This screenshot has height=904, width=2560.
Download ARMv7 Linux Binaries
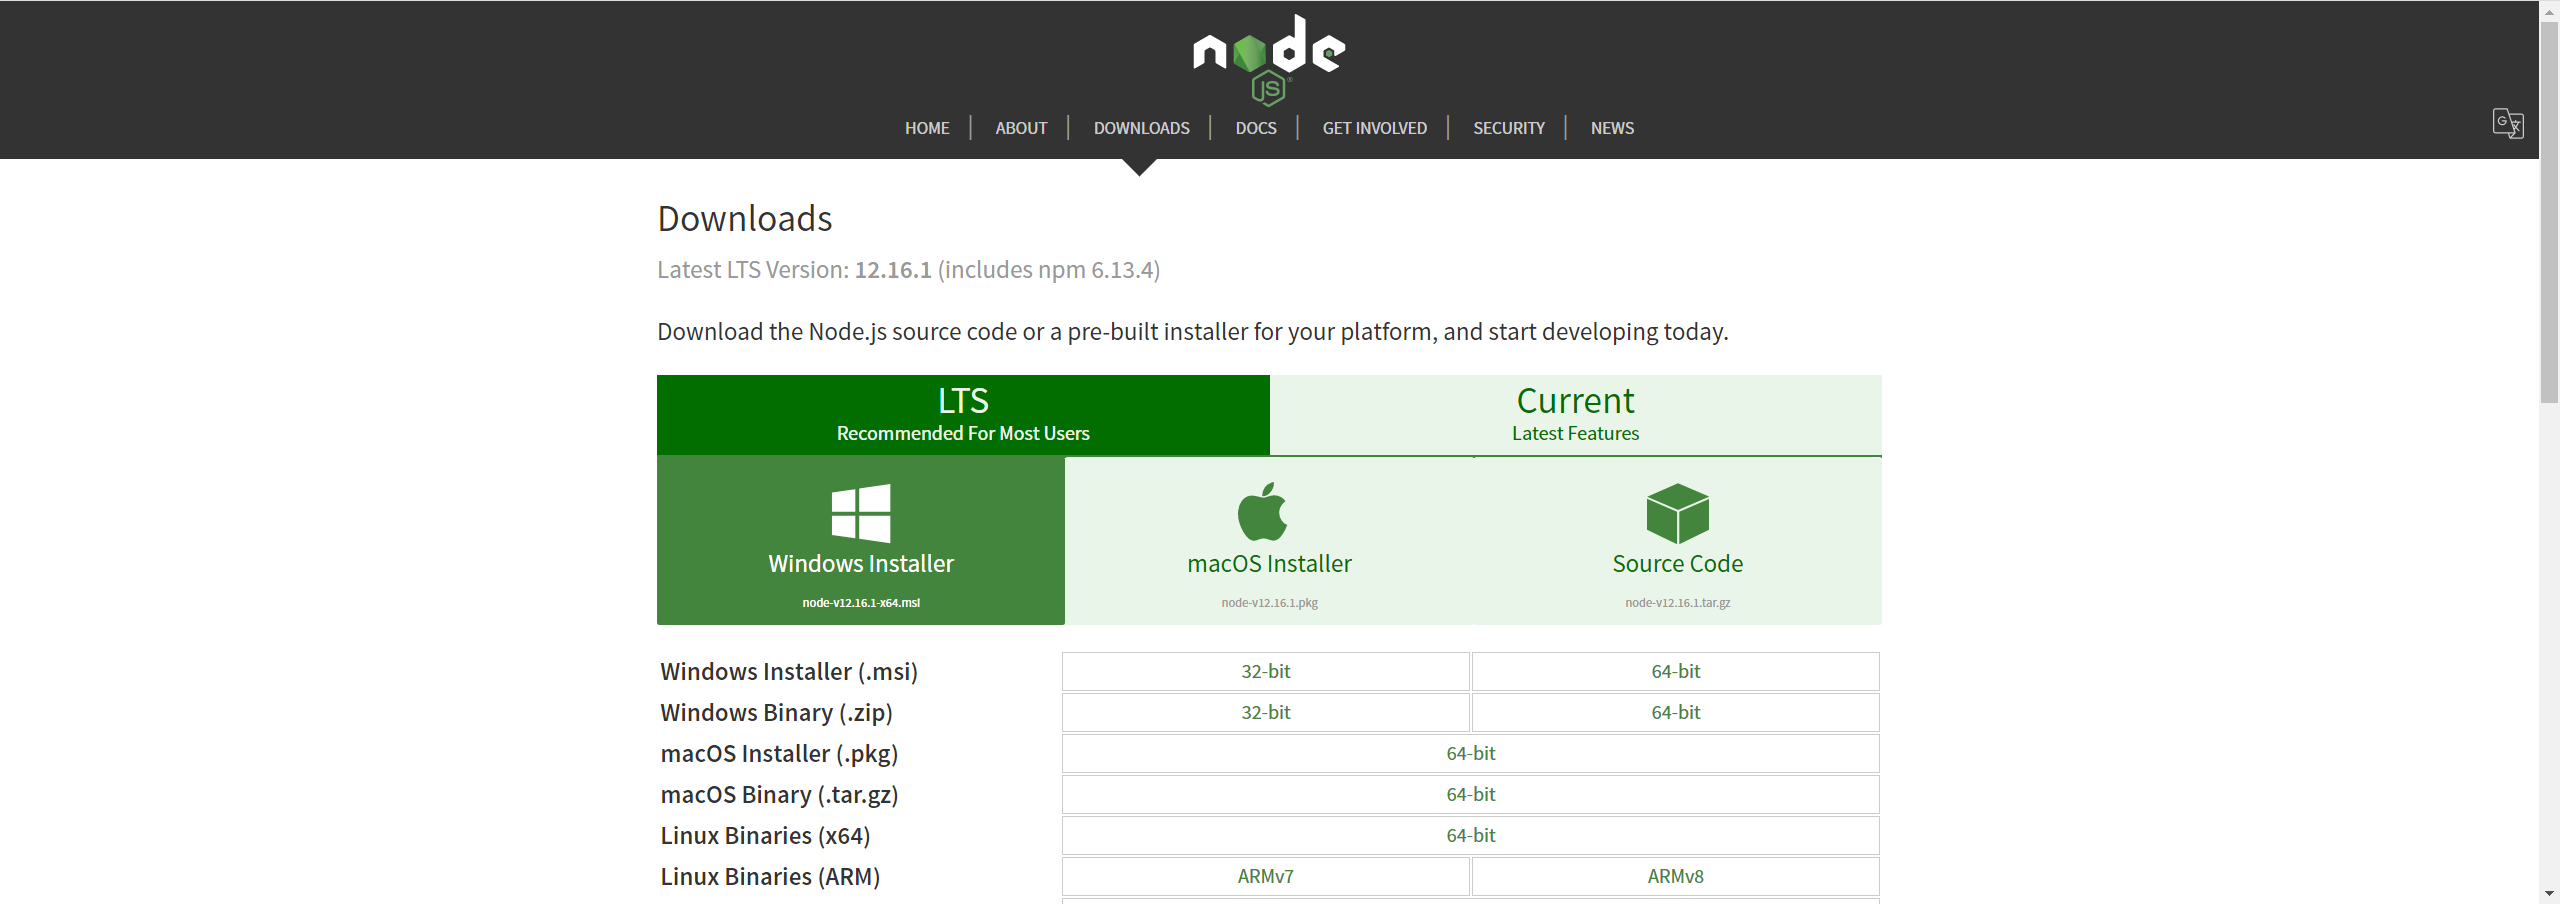pos(1266,877)
